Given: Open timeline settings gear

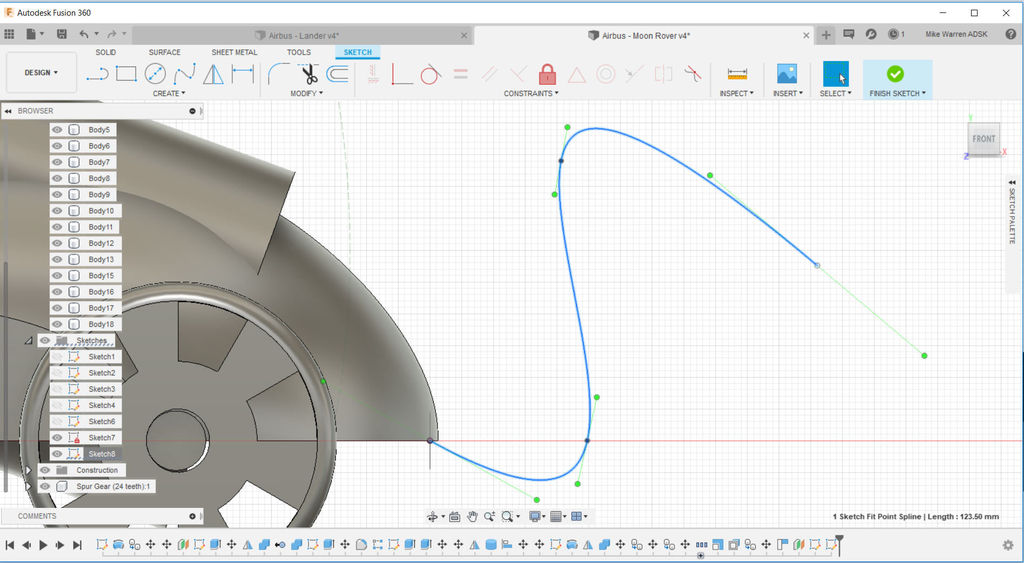Looking at the screenshot, I should pyautogui.click(x=1008, y=545).
